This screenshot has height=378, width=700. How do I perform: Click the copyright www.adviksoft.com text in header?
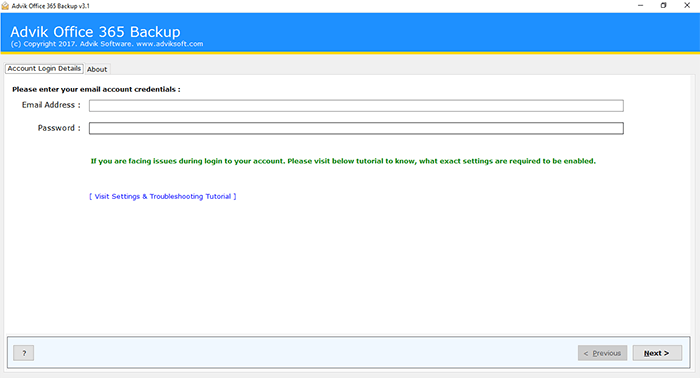click(x=107, y=44)
